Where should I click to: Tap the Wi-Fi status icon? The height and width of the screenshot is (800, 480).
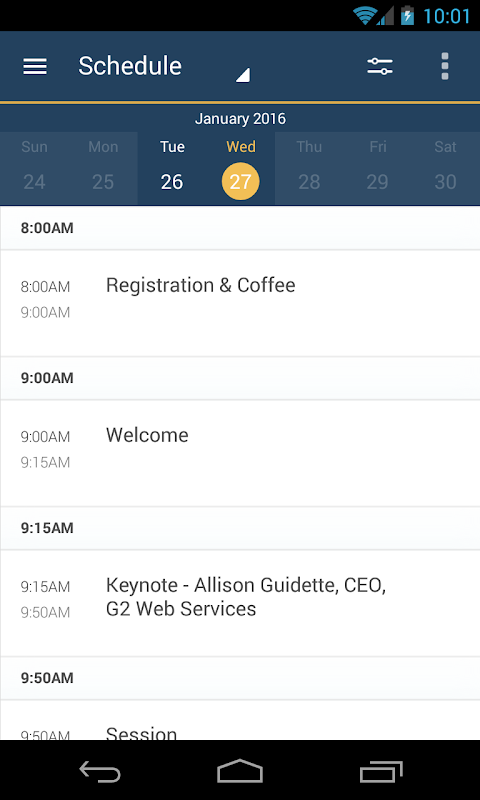coord(365,16)
